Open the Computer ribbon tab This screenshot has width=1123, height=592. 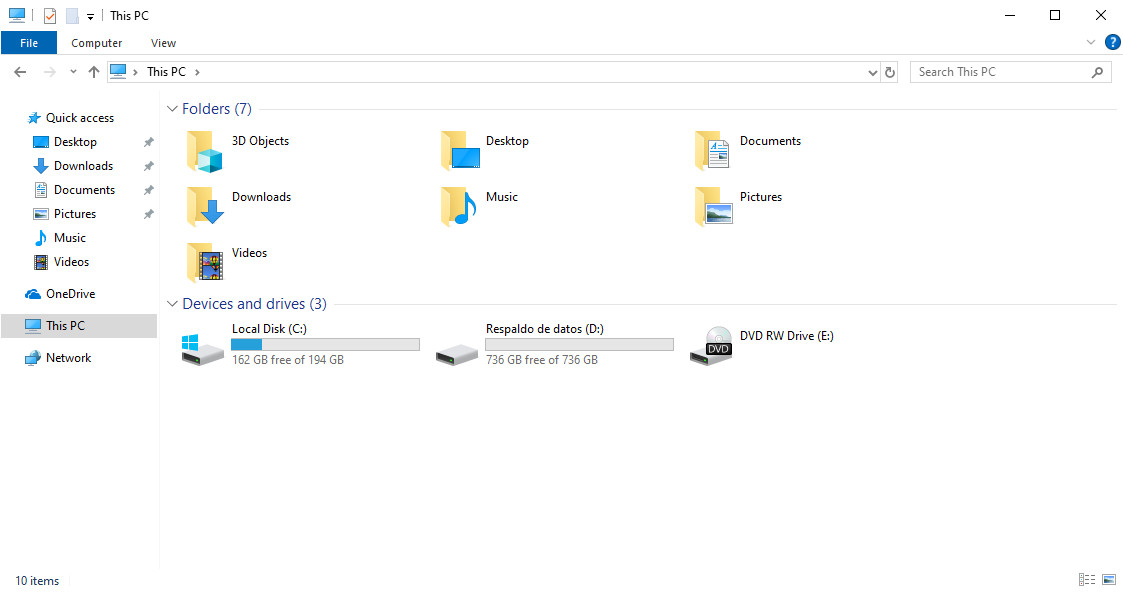click(x=97, y=43)
